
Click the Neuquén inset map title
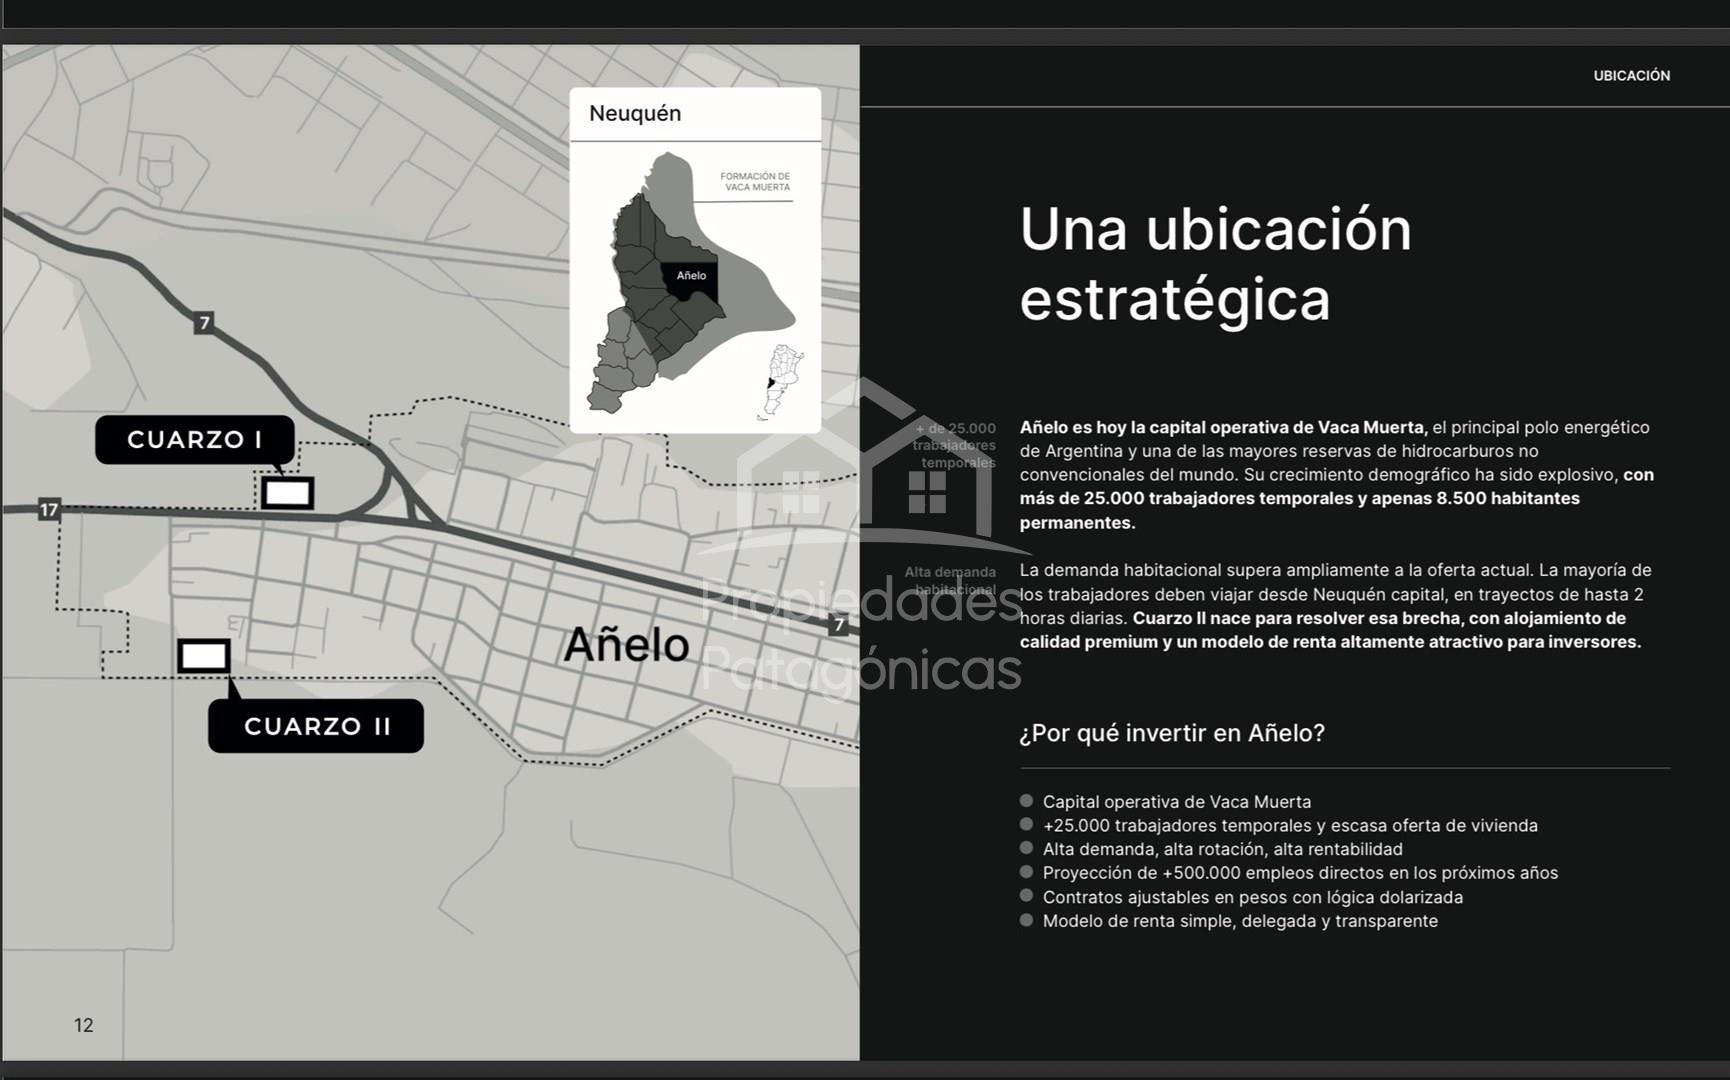tap(635, 114)
